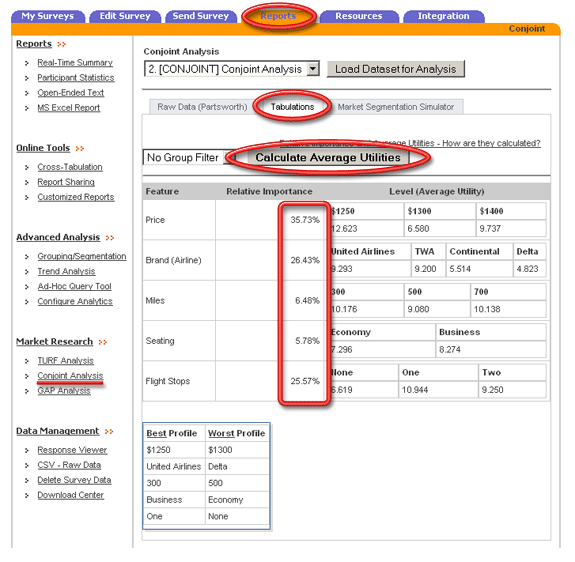
Task: Open GAP Analysis link
Action: (64, 391)
